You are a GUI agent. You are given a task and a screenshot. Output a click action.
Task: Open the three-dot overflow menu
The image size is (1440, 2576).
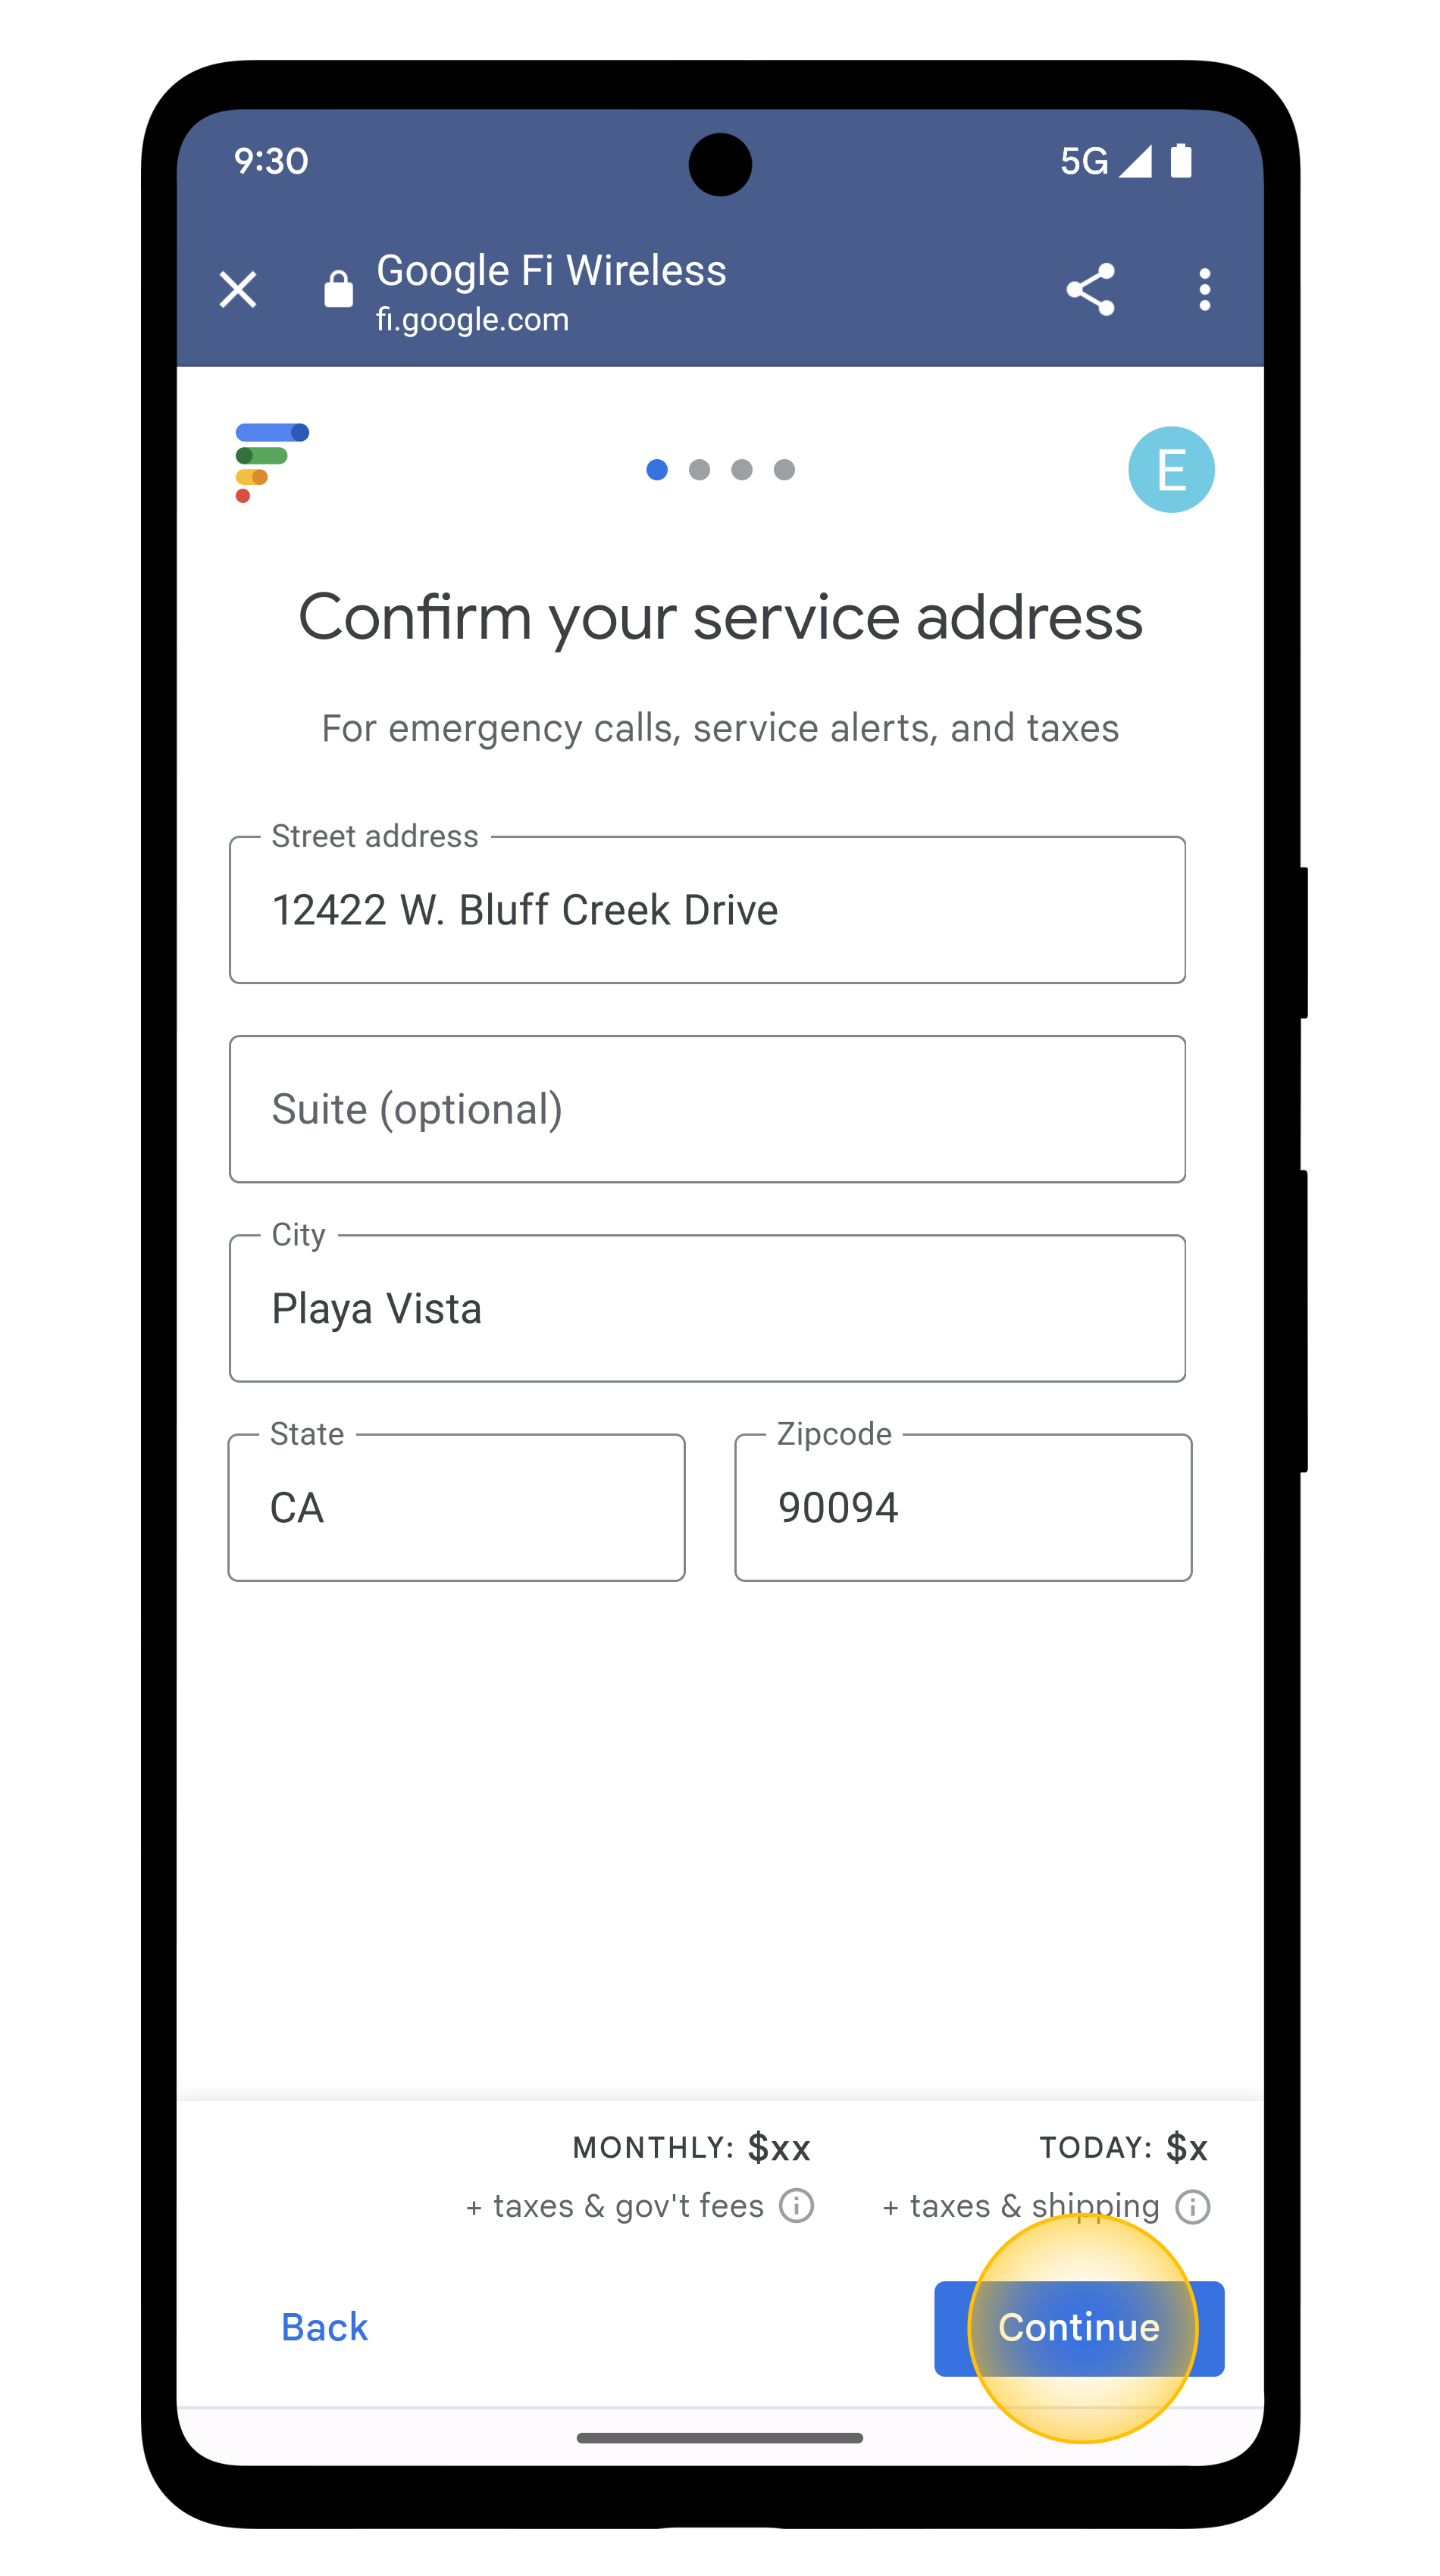[1204, 290]
